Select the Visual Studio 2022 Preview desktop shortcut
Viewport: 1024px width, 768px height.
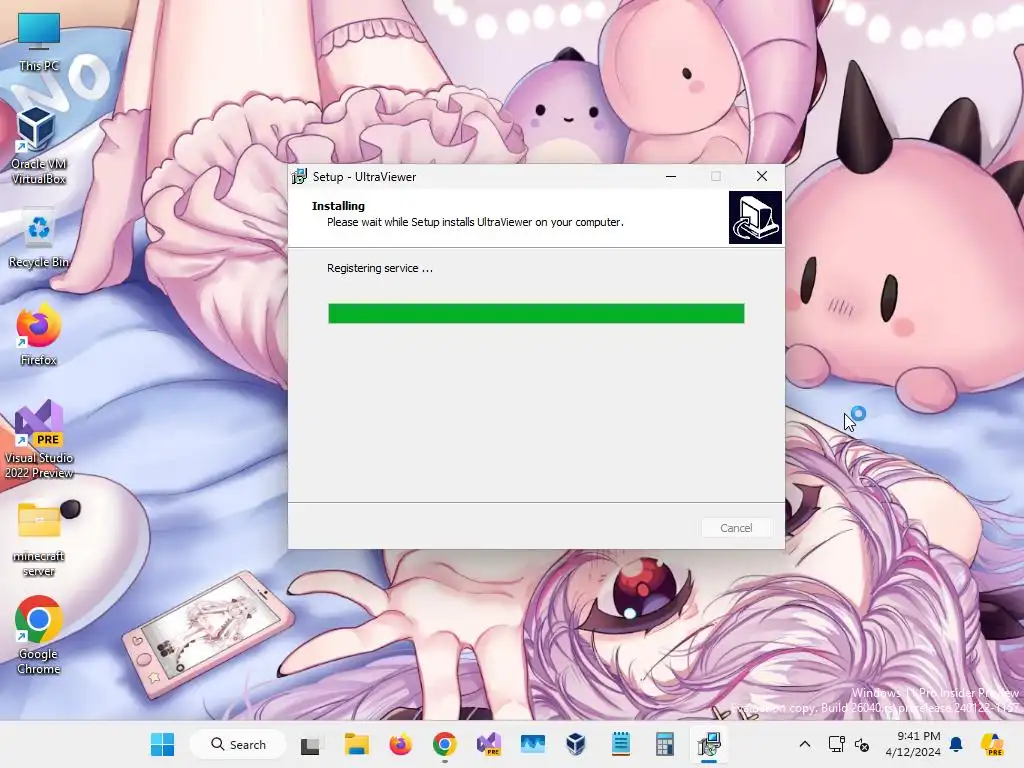pyautogui.click(x=39, y=439)
